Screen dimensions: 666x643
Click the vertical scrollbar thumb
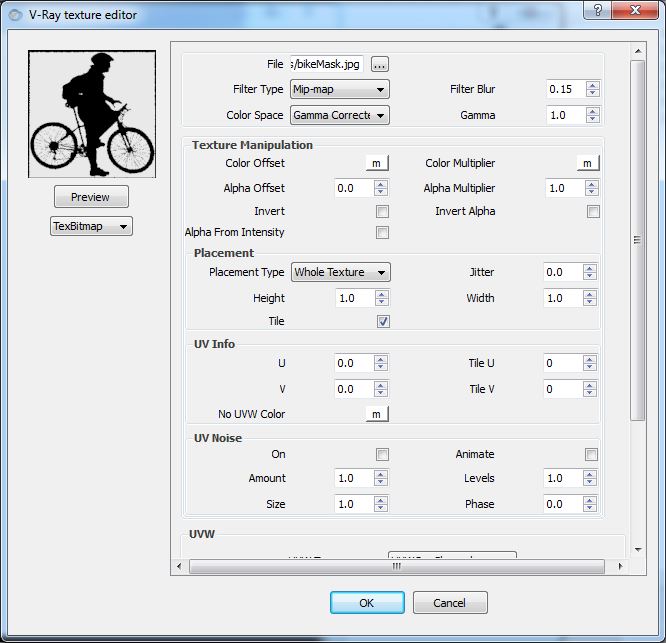tap(638, 240)
